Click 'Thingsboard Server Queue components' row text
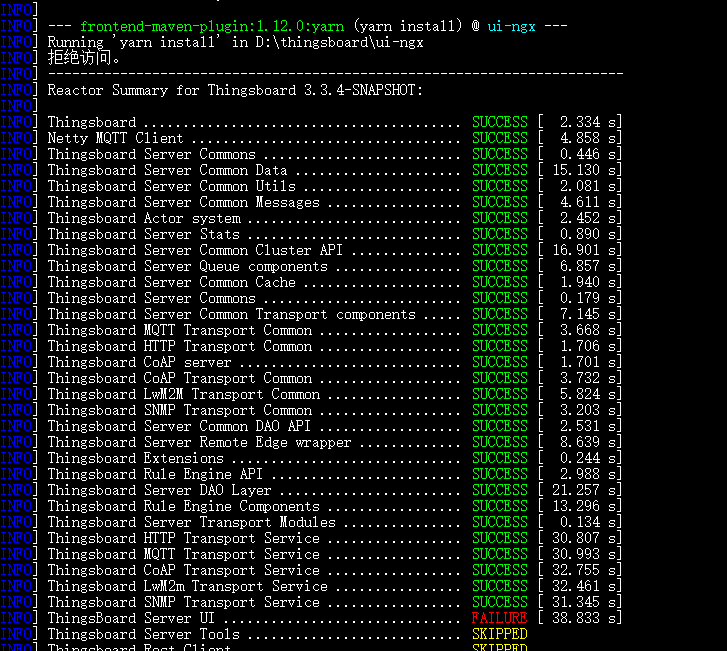The width and height of the screenshot is (727, 651). pyautogui.click(x=187, y=266)
